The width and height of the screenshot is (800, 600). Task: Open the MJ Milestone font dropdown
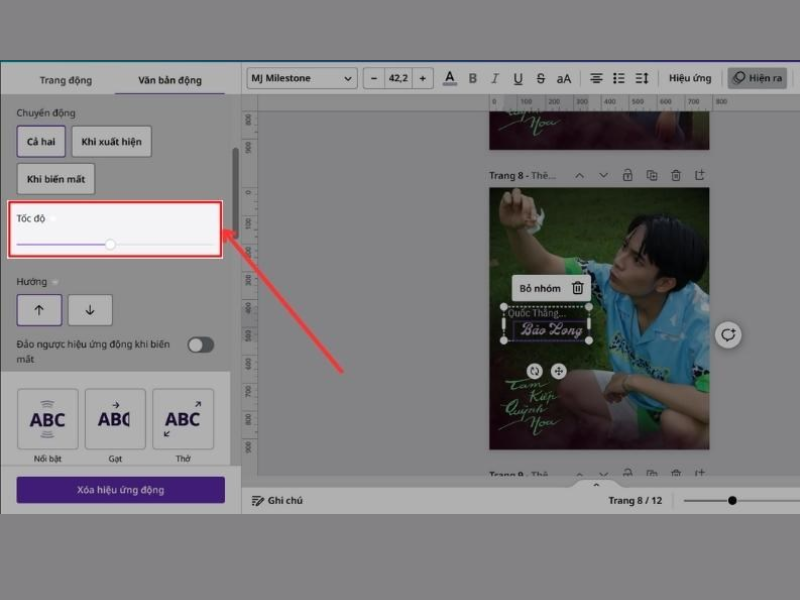[x=302, y=78]
